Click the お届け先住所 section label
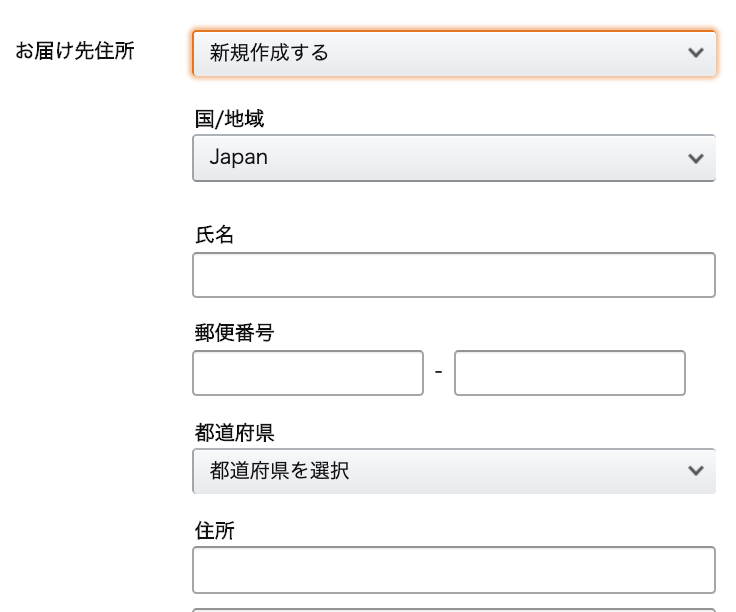The height and width of the screenshot is (612, 736). click(75, 51)
